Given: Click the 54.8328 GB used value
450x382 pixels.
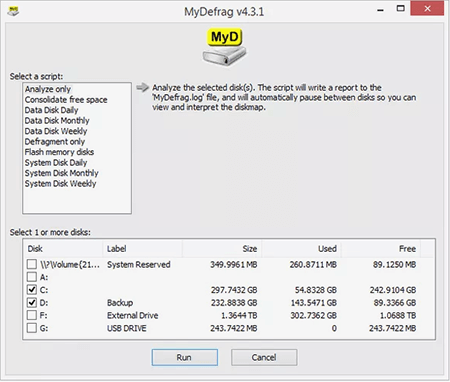Looking at the screenshot, I should point(316,290).
